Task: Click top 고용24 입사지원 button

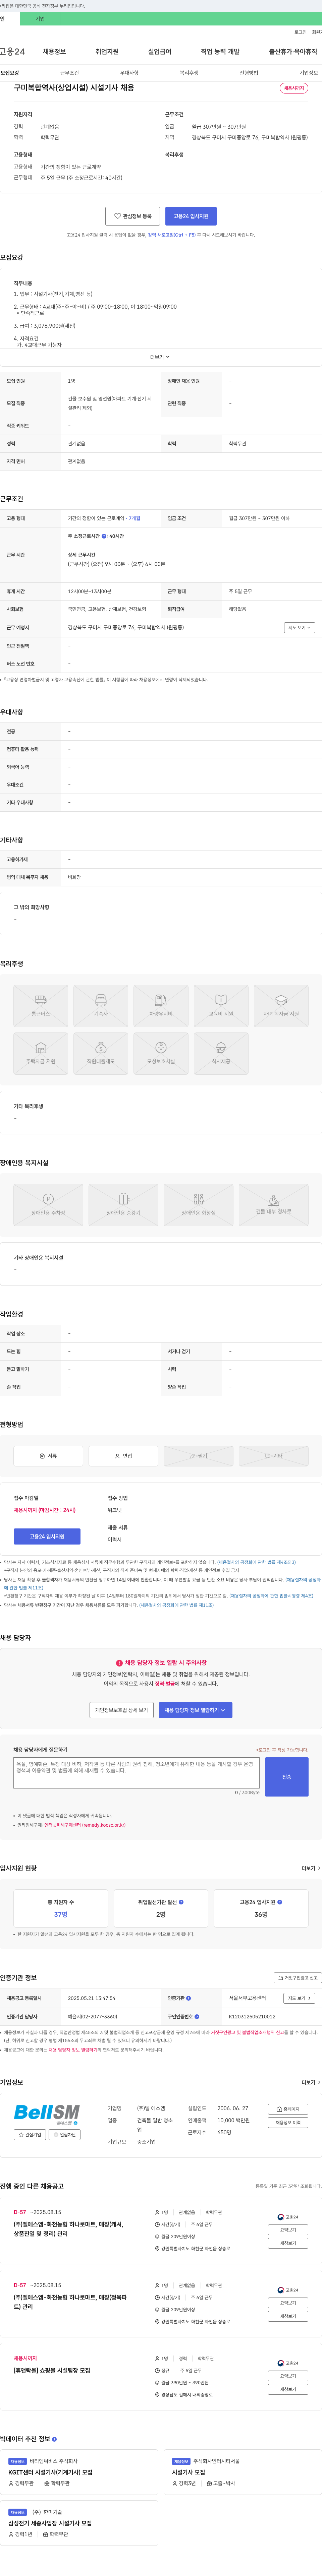Action: [x=191, y=216]
